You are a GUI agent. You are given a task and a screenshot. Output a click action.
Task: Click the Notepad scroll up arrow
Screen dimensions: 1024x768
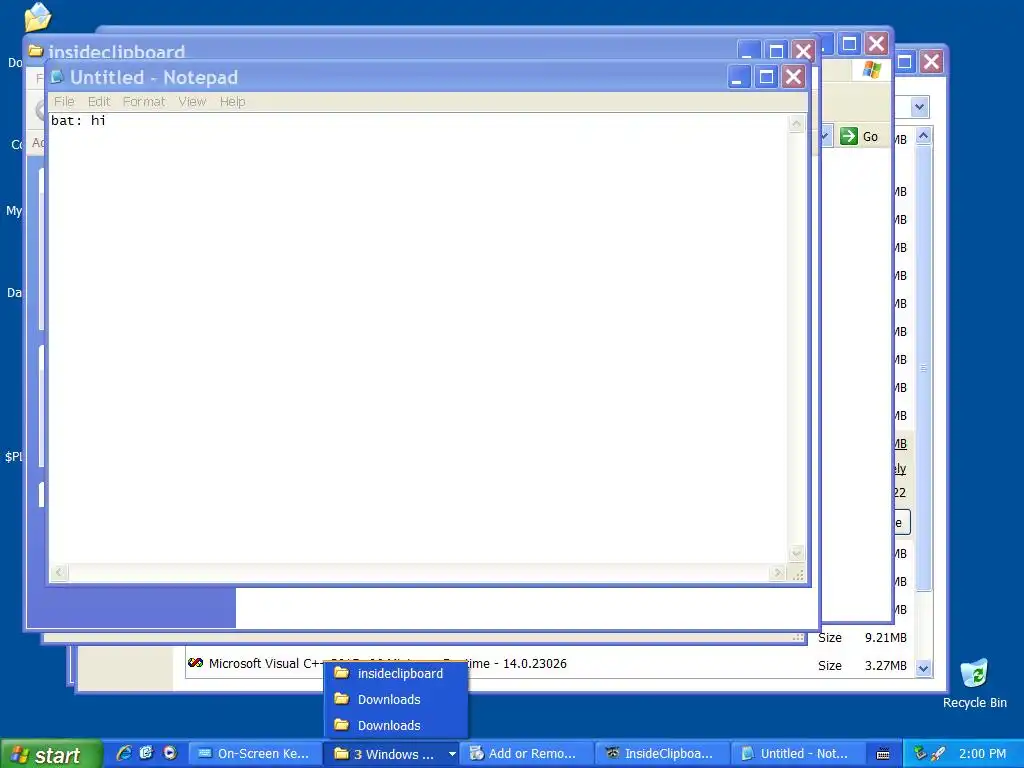coord(796,123)
